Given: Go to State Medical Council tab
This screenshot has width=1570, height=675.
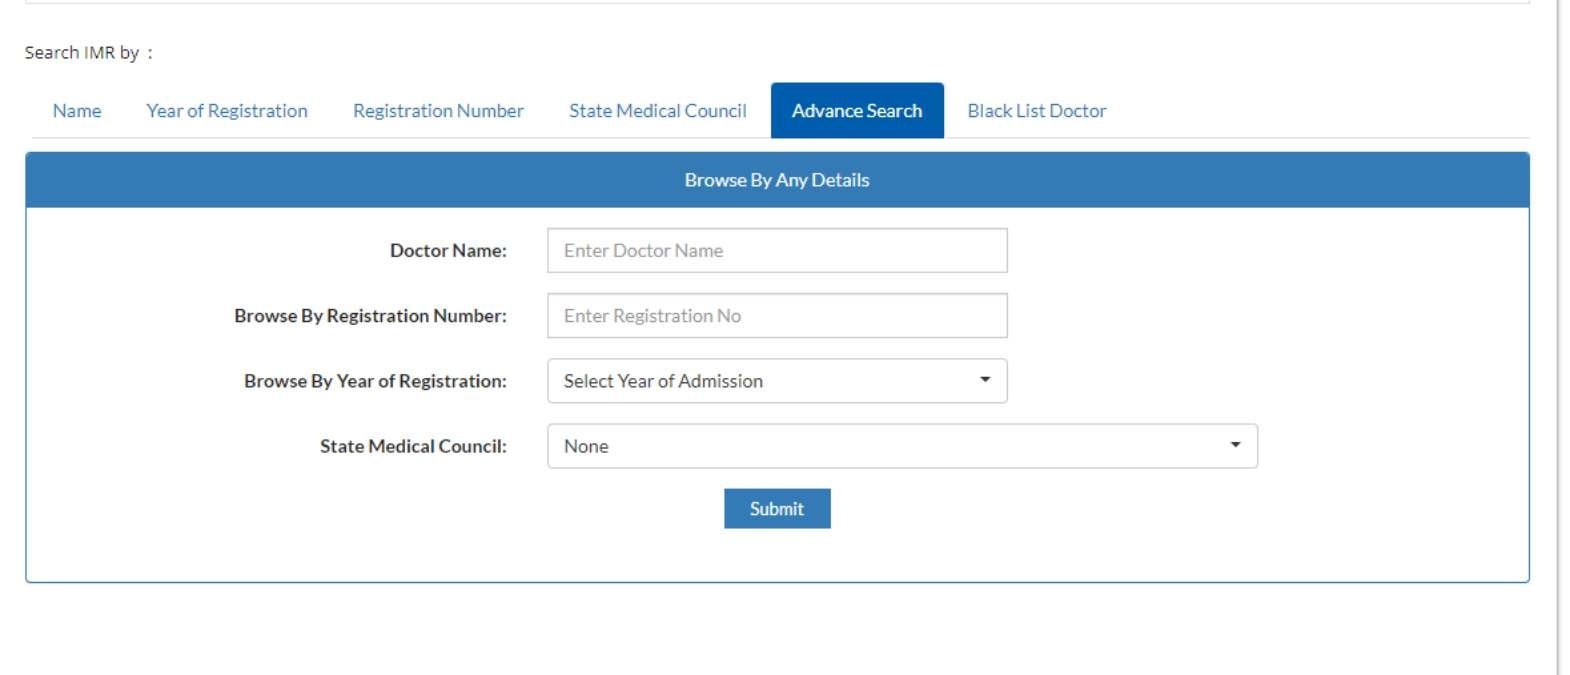Looking at the screenshot, I should click(657, 111).
